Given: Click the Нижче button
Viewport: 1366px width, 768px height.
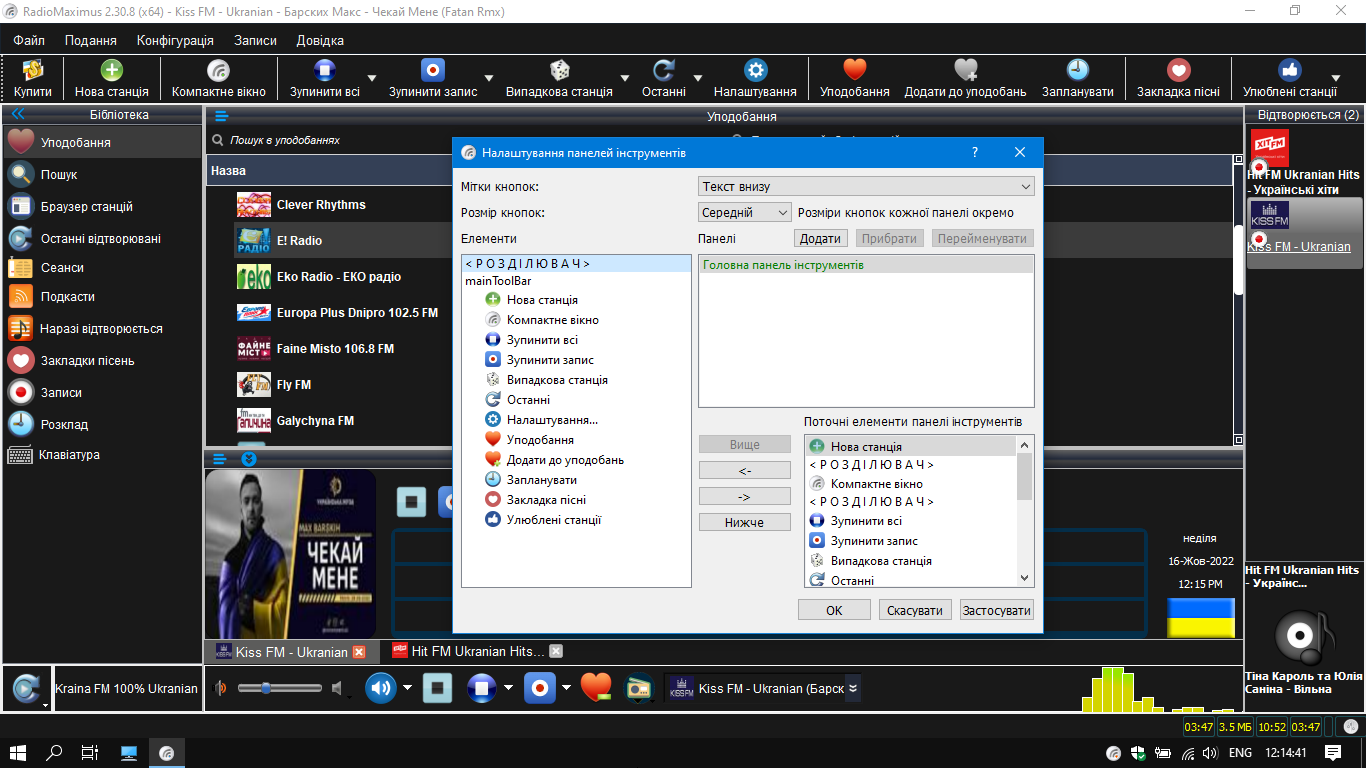Looking at the screenshot, I should click(x=745, y=522).
